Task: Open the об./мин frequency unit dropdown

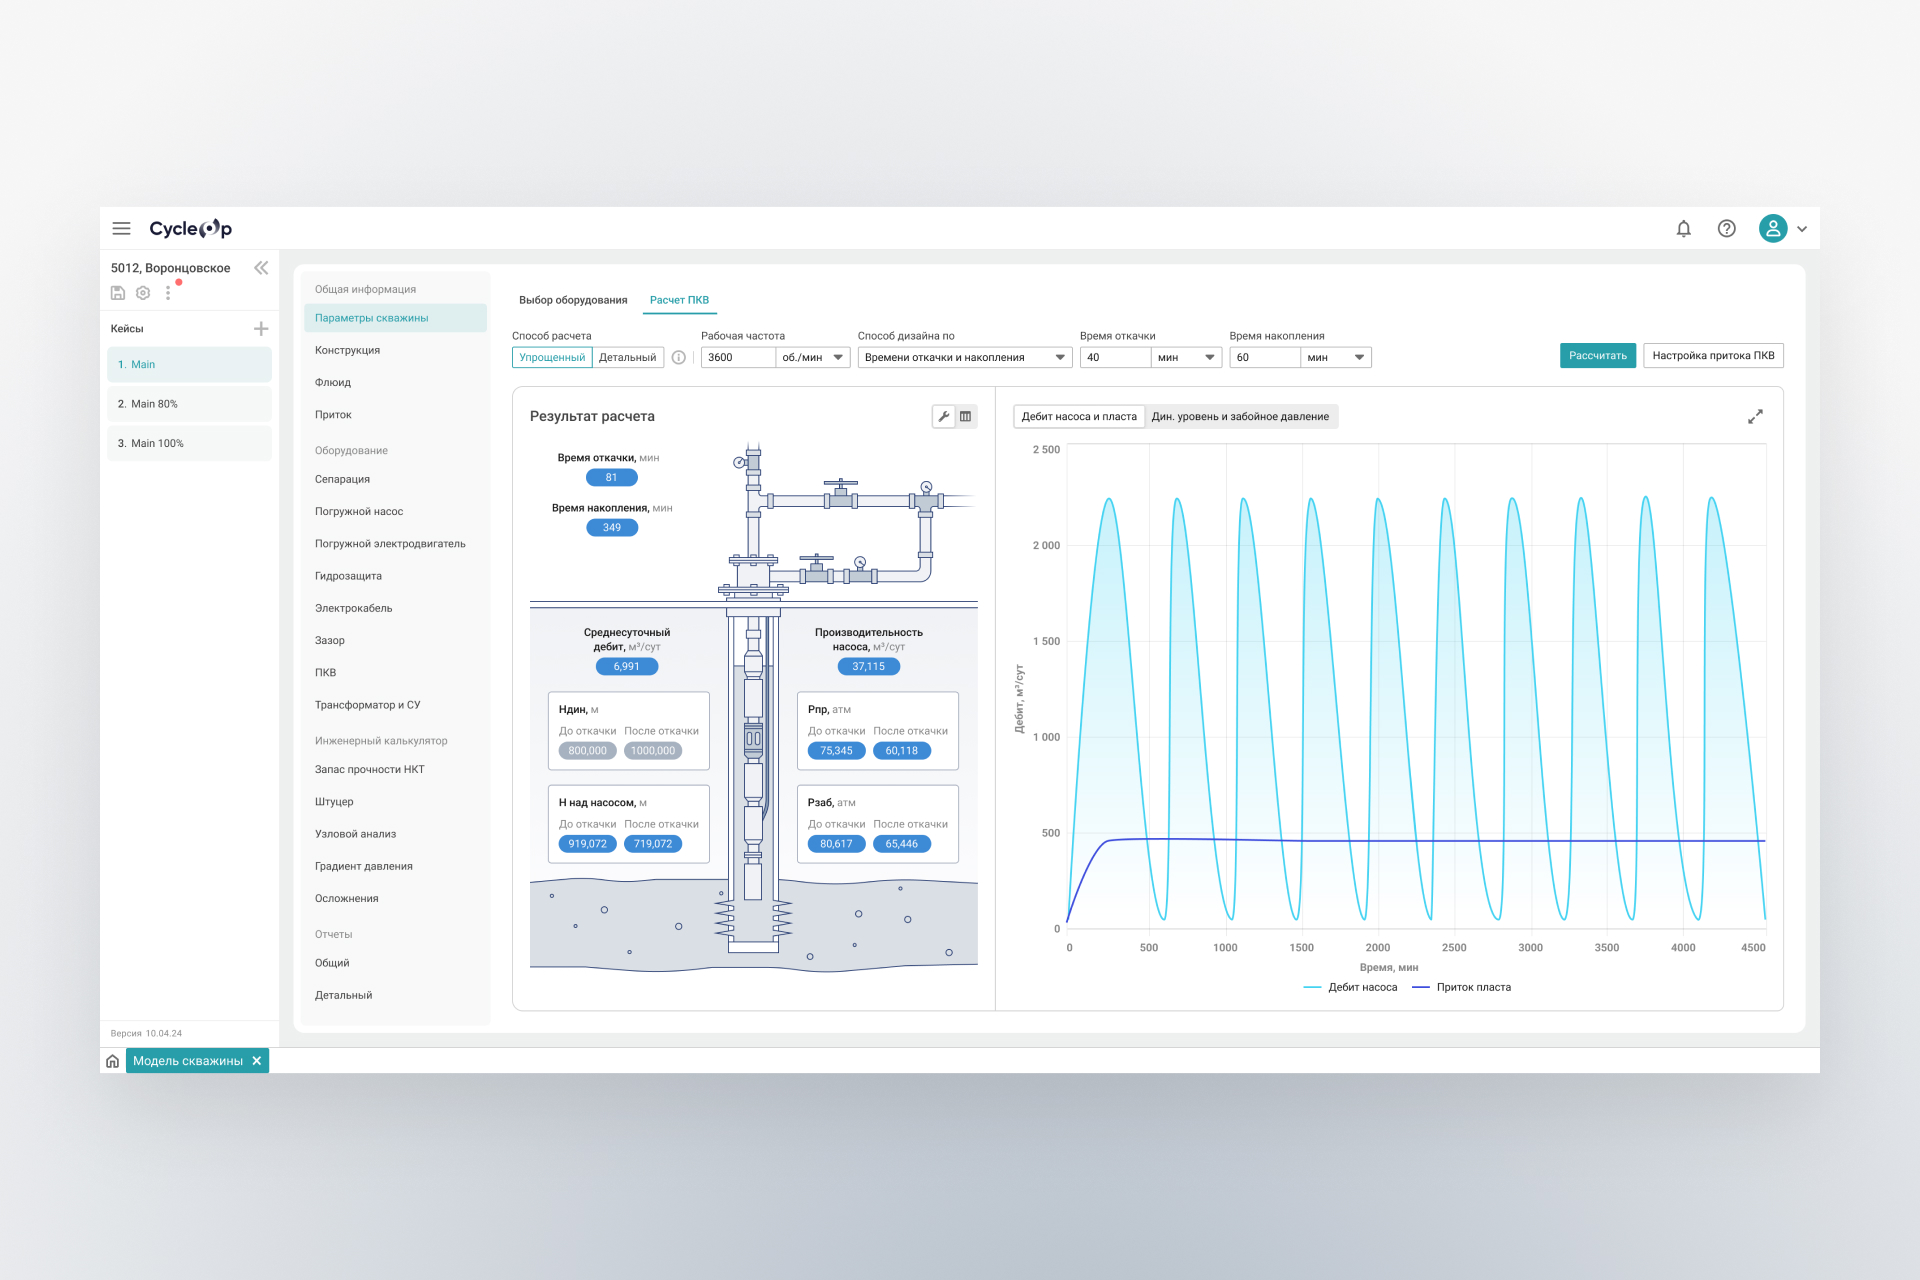Action: coord(812,357)
